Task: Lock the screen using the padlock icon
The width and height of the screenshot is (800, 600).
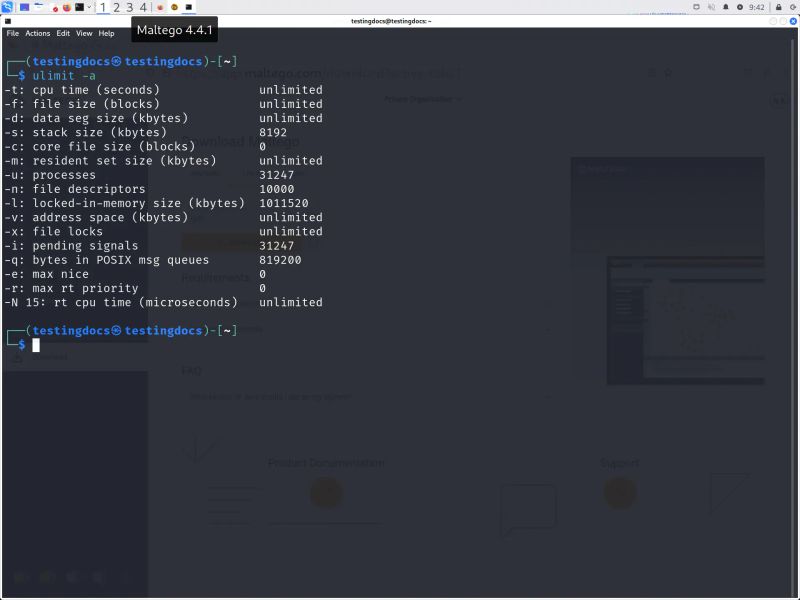Action: tap(779, 5)
